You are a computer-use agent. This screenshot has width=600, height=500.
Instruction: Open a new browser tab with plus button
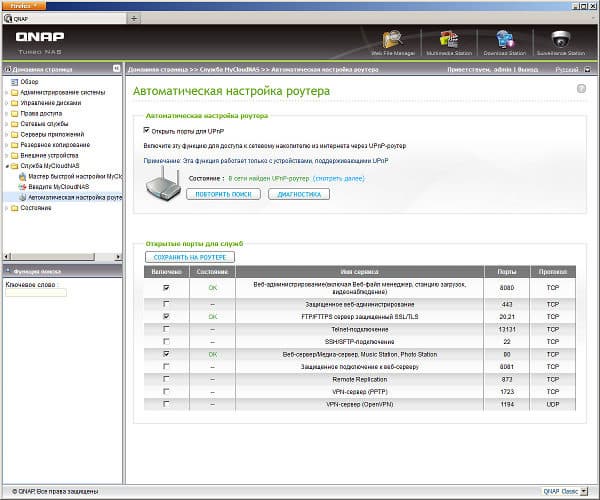click(x=134, y=18)
